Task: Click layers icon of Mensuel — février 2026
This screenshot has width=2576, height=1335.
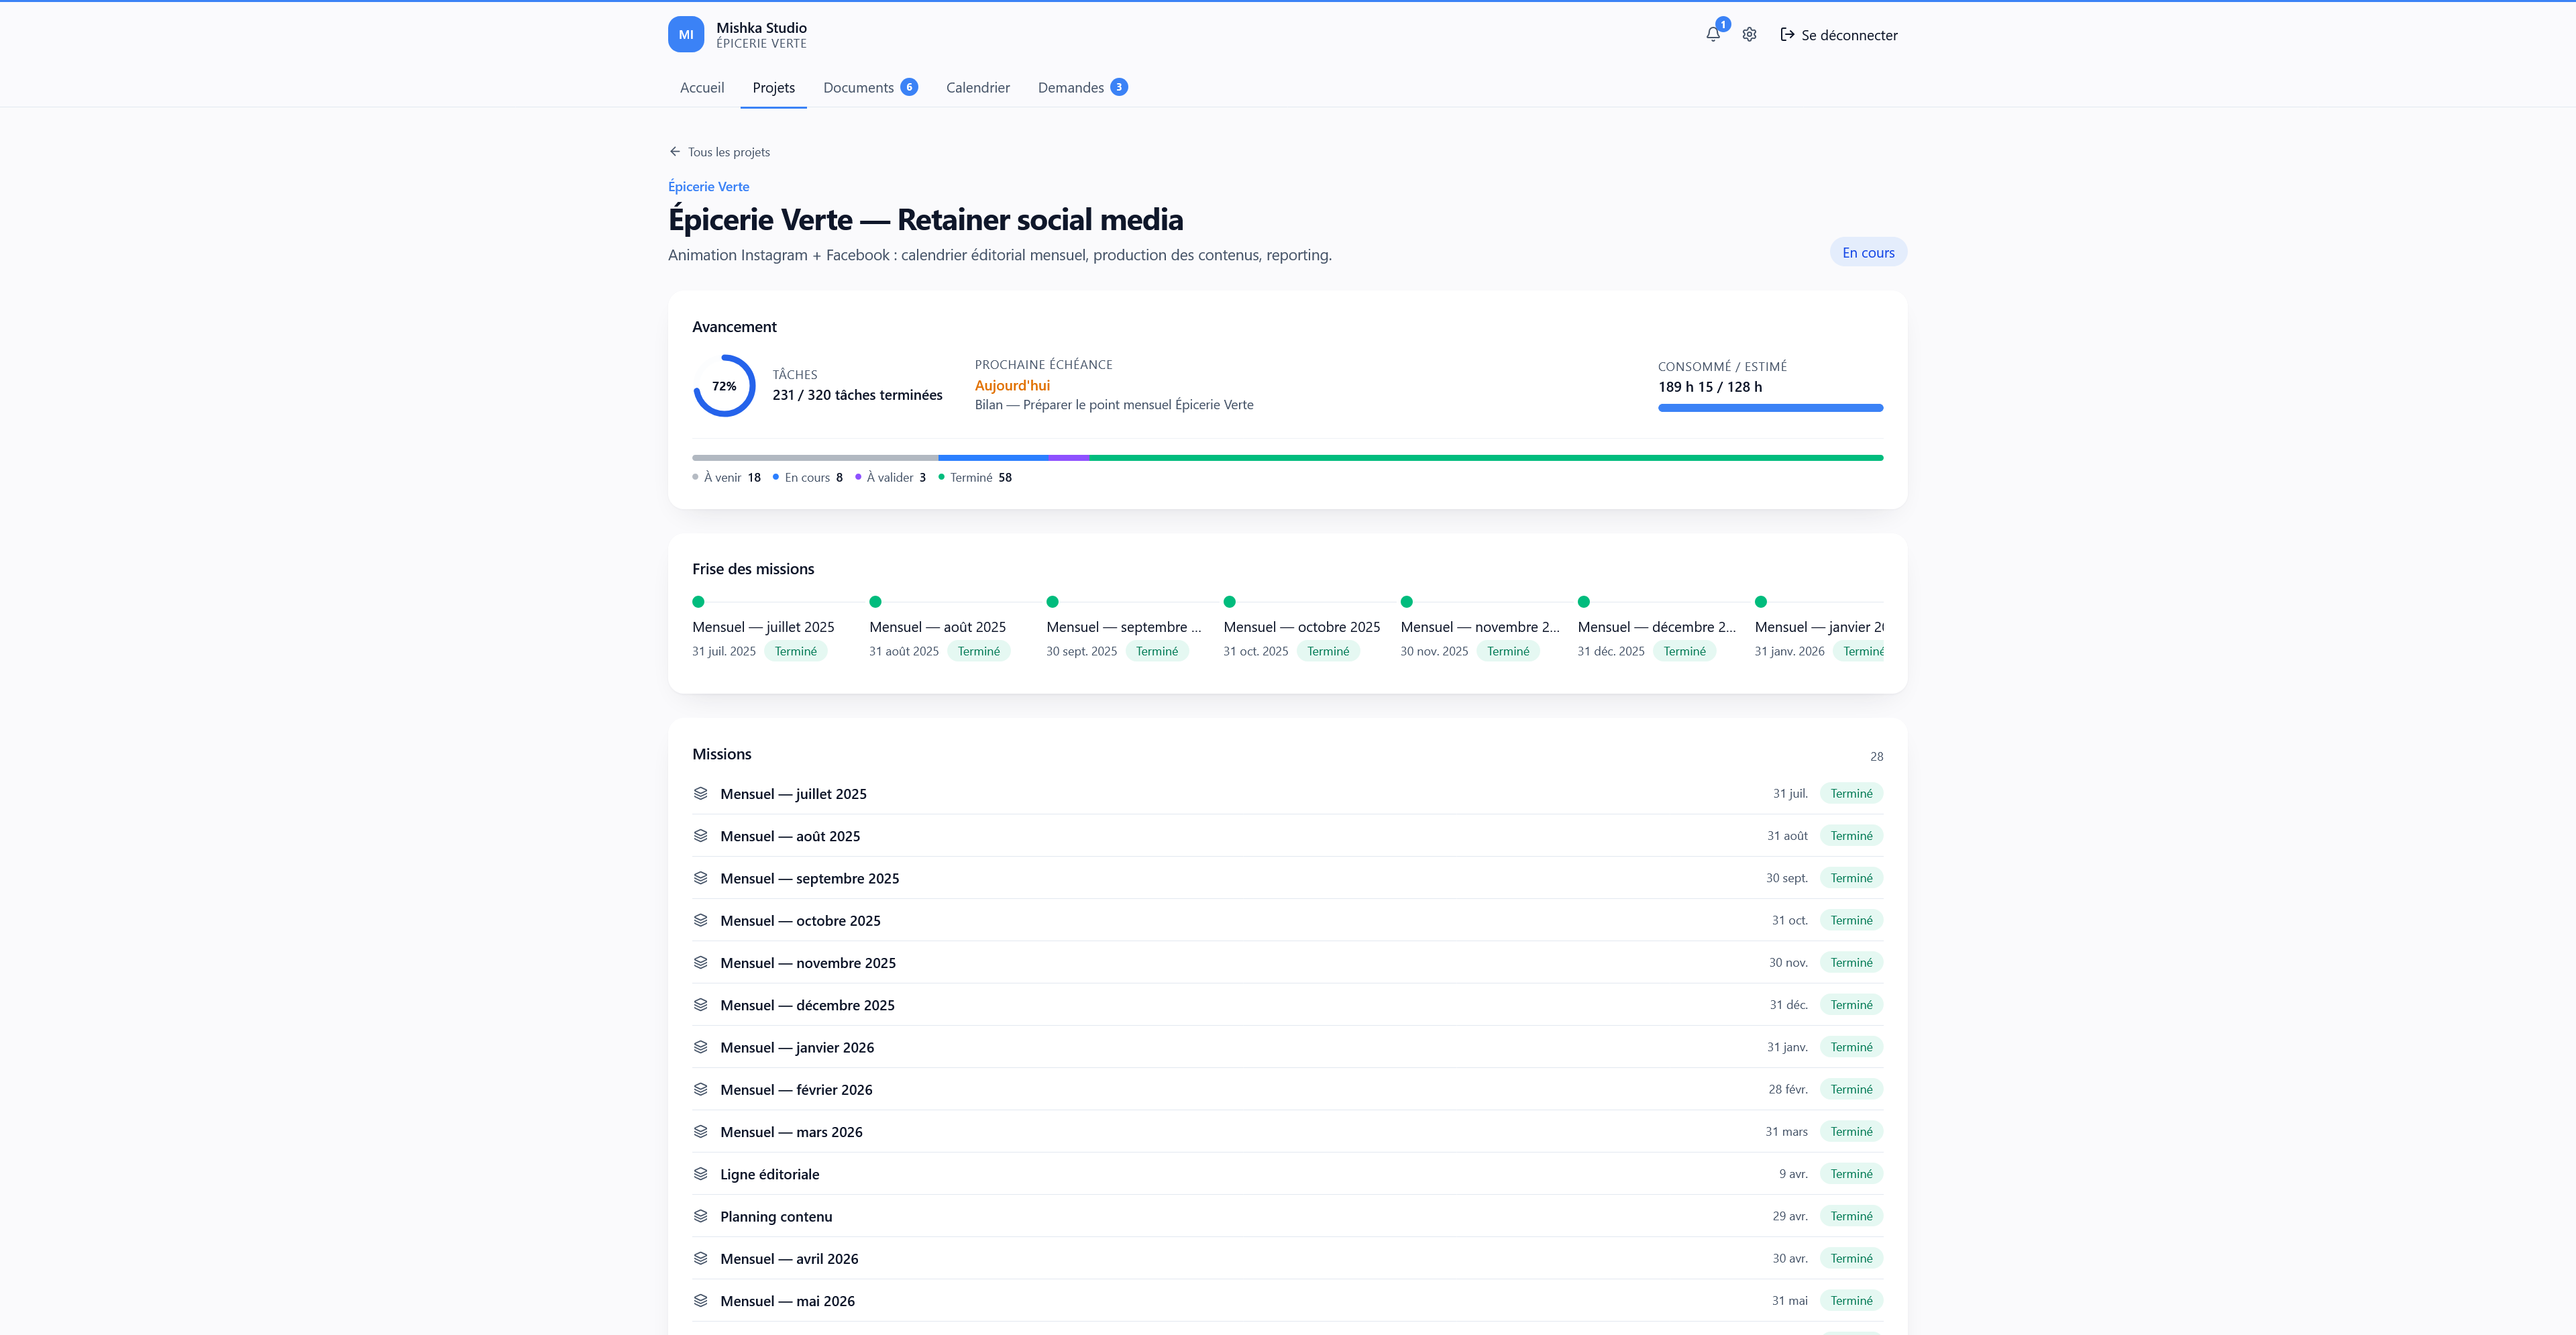Action: pyautogui.click(x=701, y=1089)
